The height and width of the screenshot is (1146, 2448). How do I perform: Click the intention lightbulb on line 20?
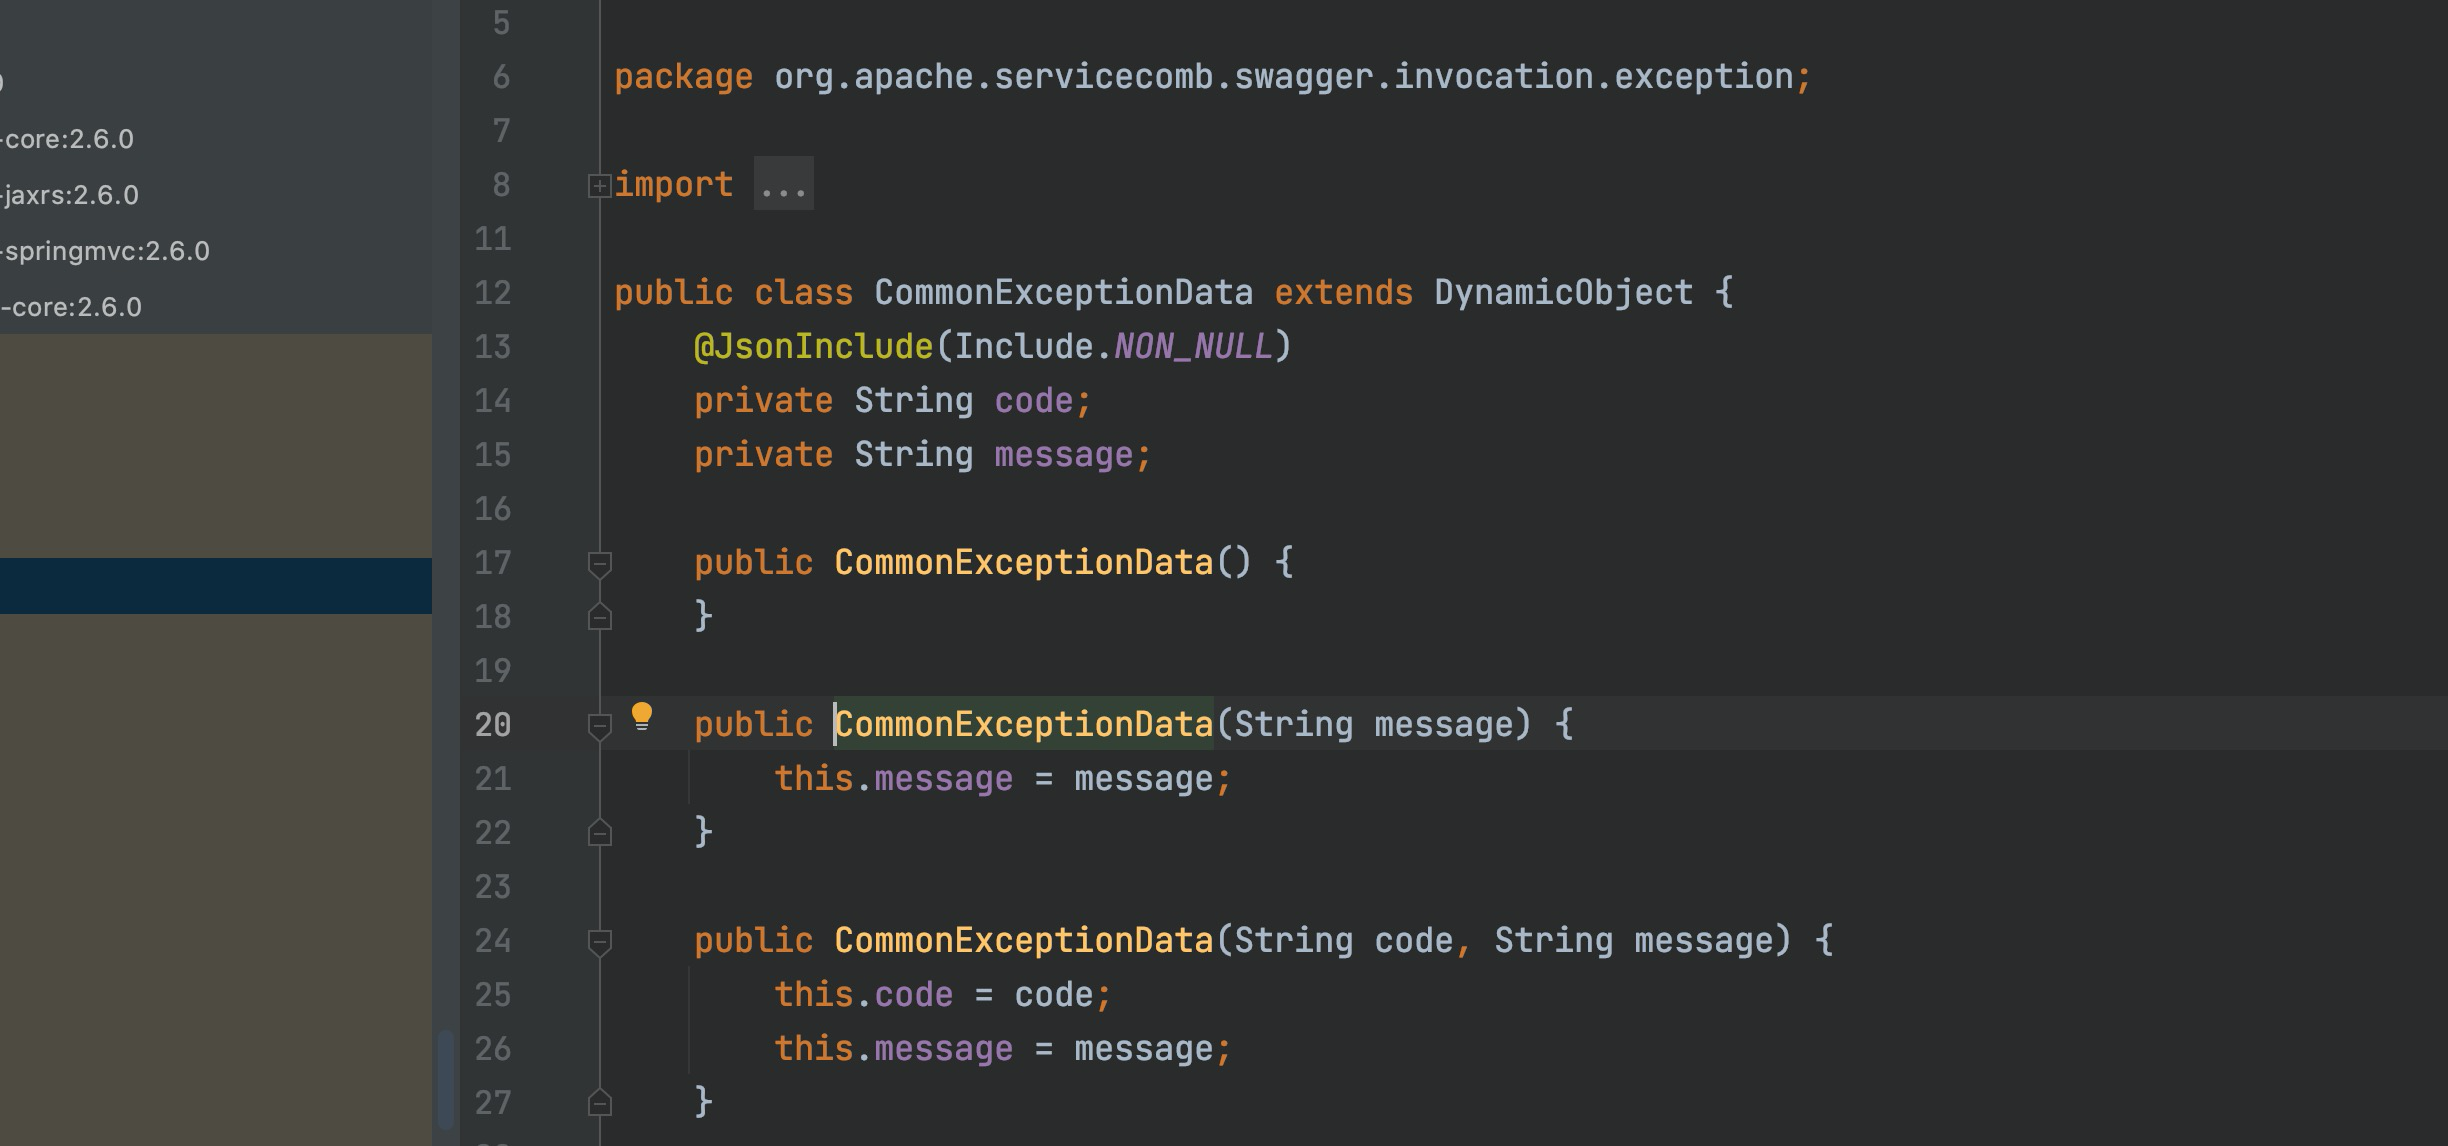coord(644,718)
